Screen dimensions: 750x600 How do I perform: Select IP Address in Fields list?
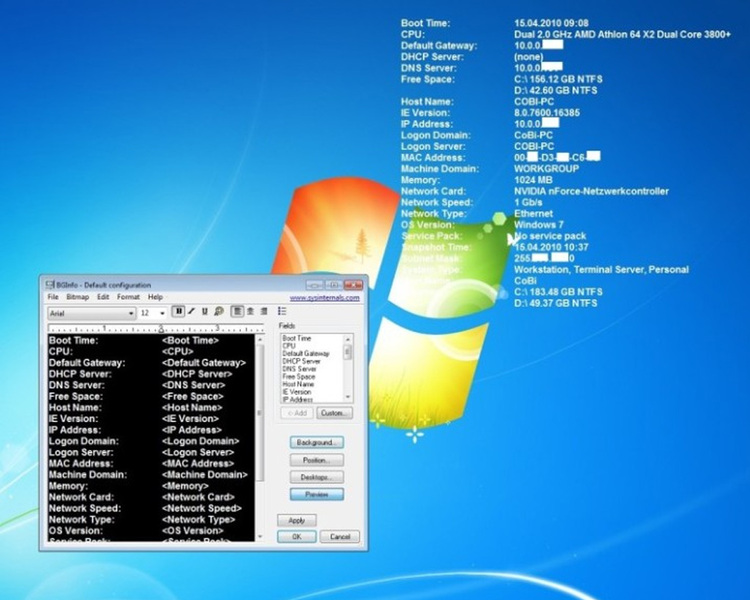[298, 399]
